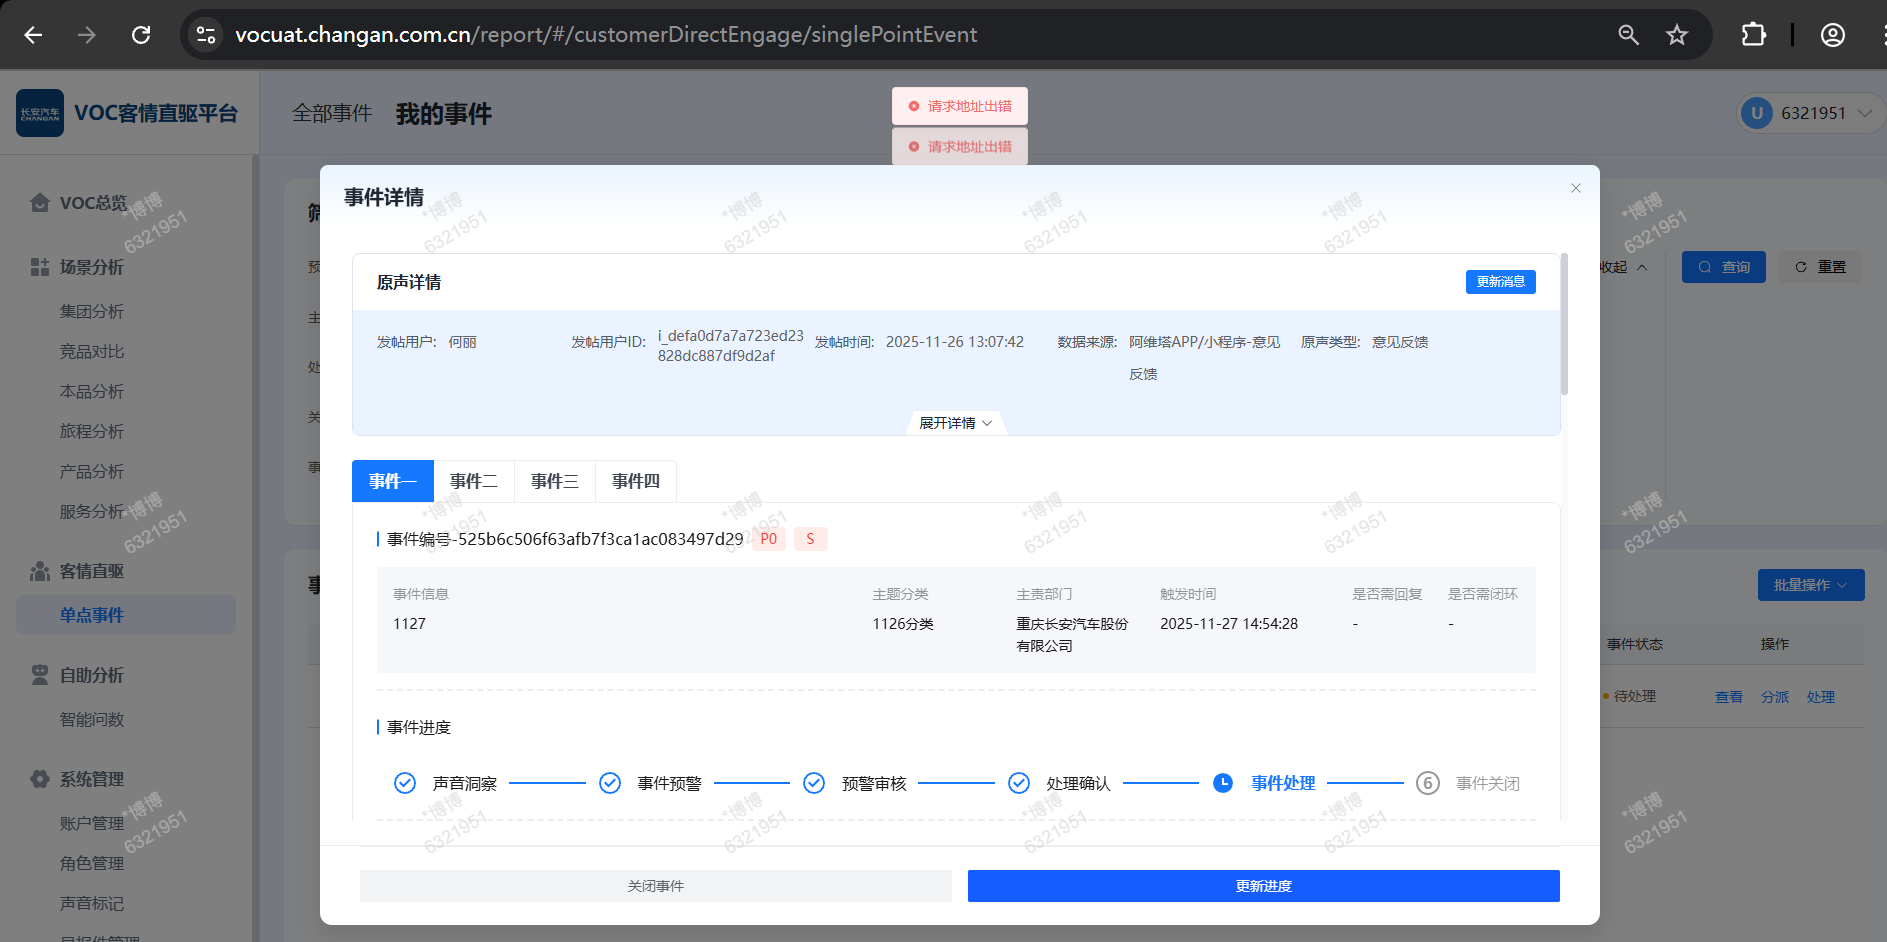Switch to the 事件二 tab
The width and height of the screenshot is (1887, 942).
[473, 481]
